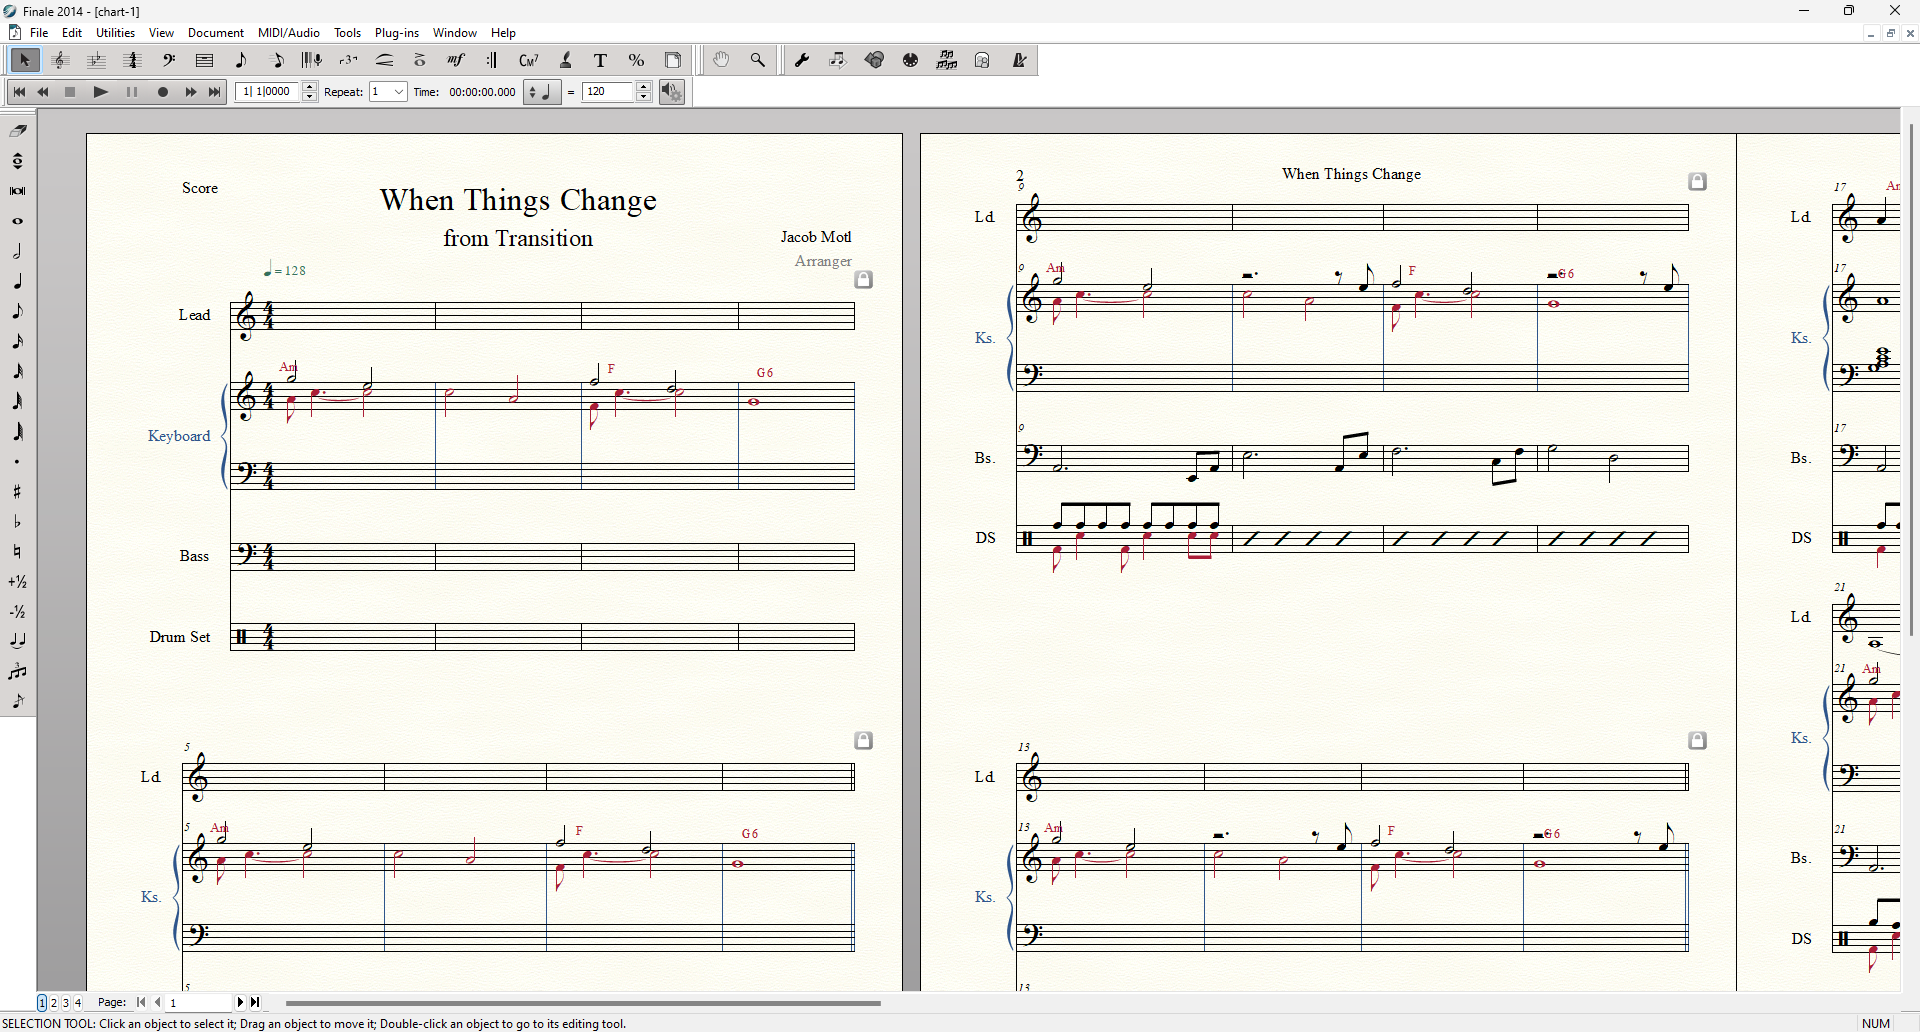This screenshot has height=1032, width=1920.
Task: Toggle the grace note tool
Action: pyautogui.click(x=18, y=701)
